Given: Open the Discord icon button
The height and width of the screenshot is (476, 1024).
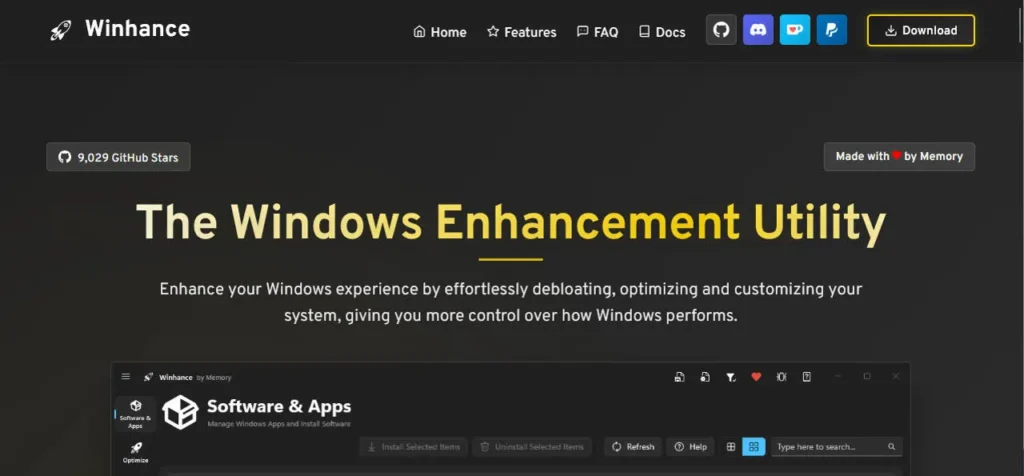Looking at the screenshot, I should (758, 30).
